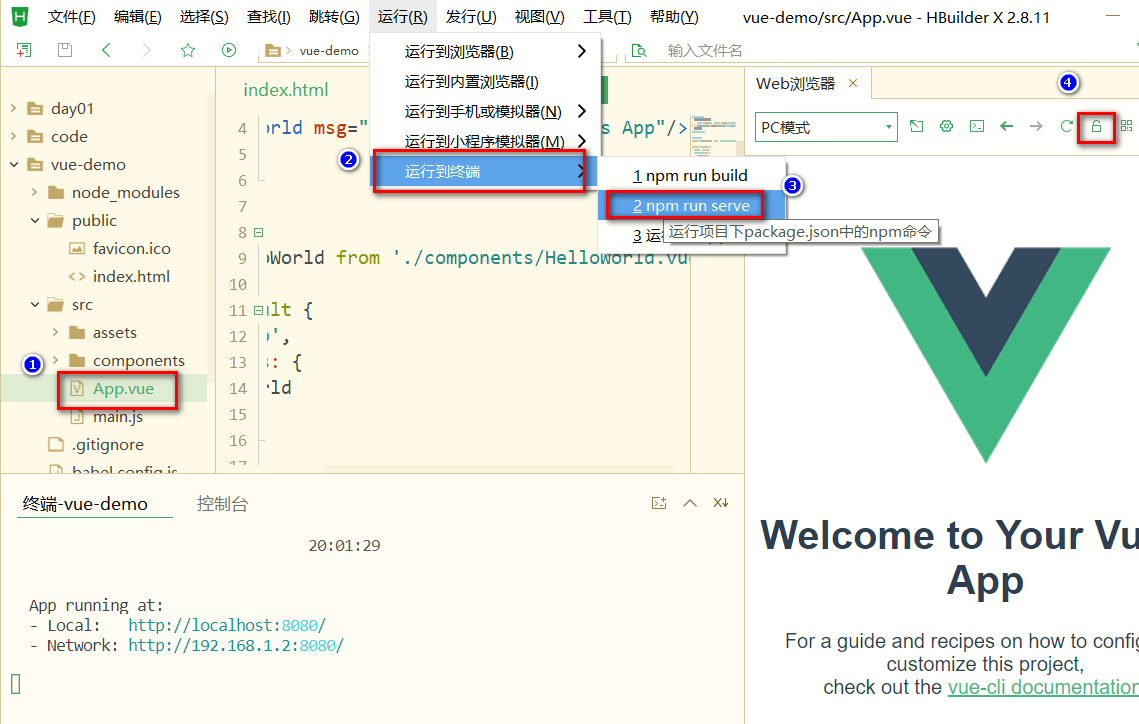Screen dimensions: 1139x724
Task: Open the vue-cli documentation link
Action: tap(1043, 687)
